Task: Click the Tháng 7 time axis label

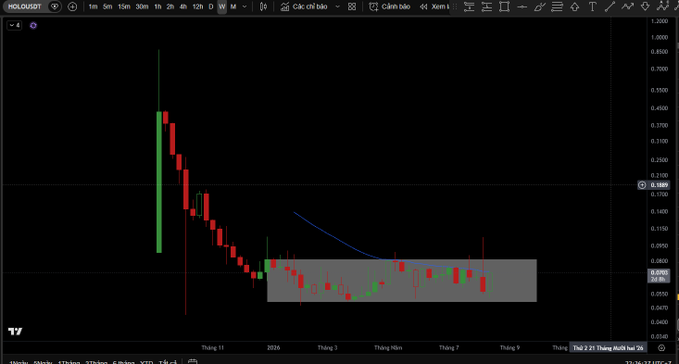Action: click(449, 348)
